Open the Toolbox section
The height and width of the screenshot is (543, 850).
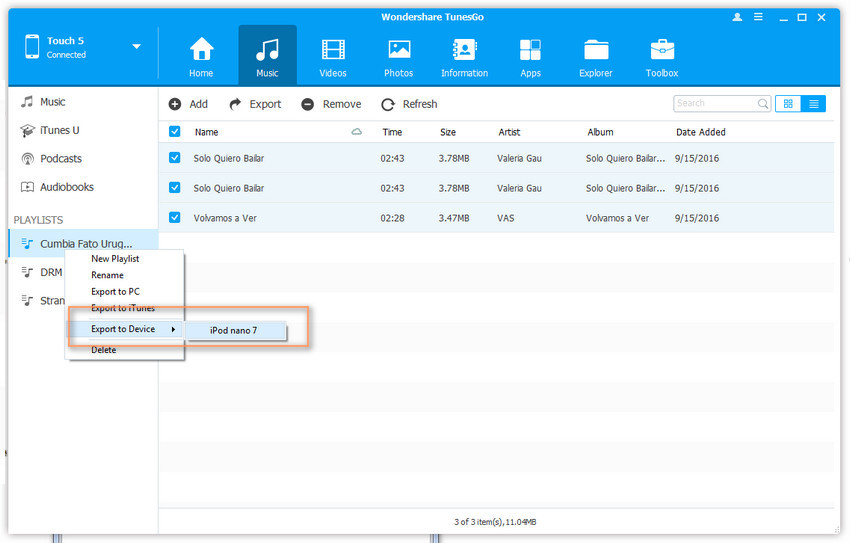(662, 55)
